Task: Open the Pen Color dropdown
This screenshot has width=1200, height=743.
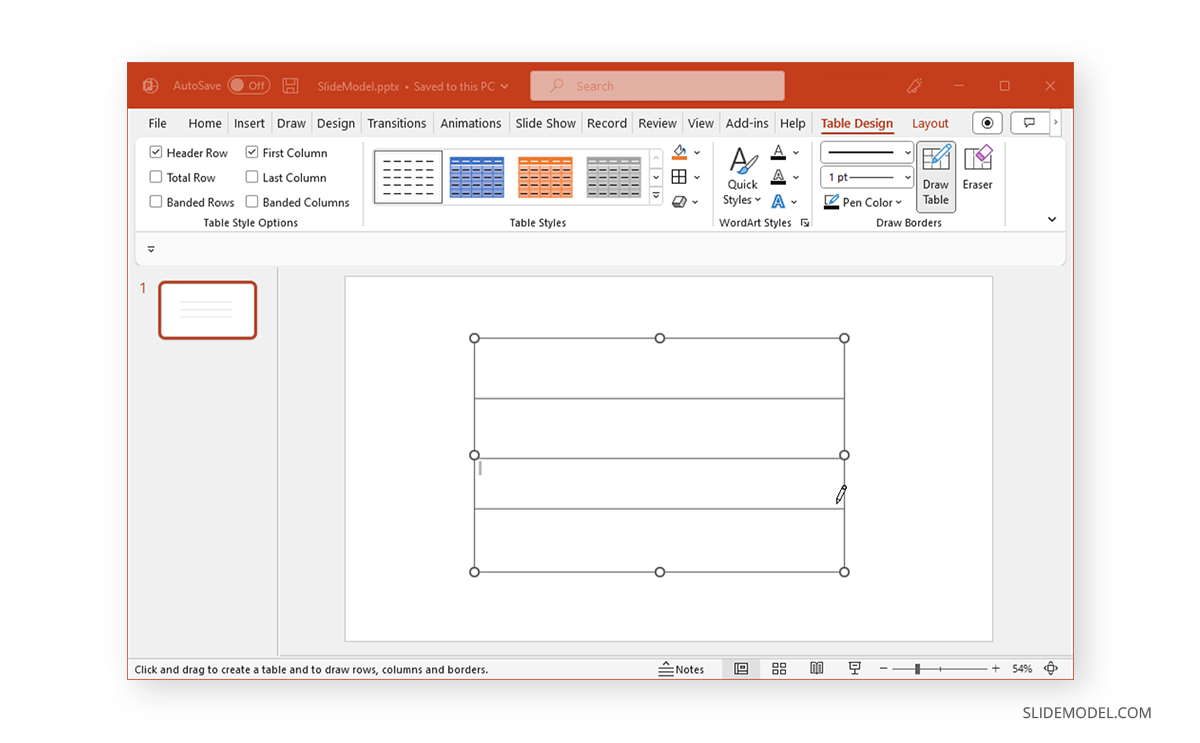Action: [x=863, y=202]
